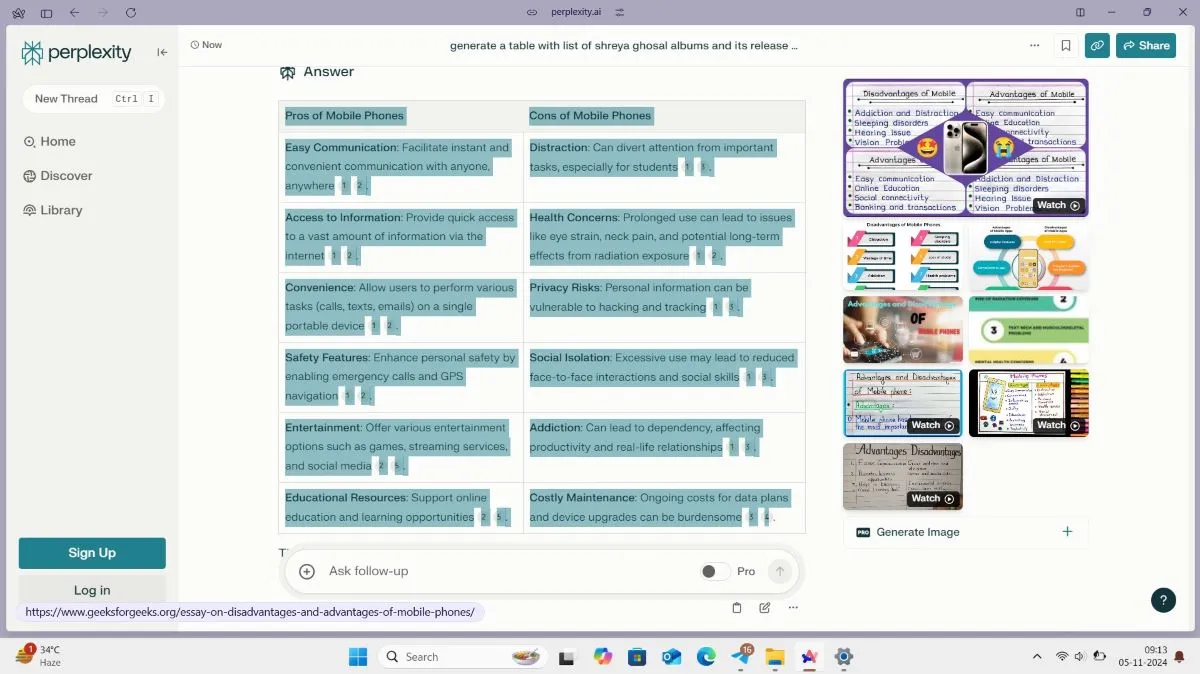Click the Share button
This screenshot has height=674, width=1200.
[x=1146, y=45]
